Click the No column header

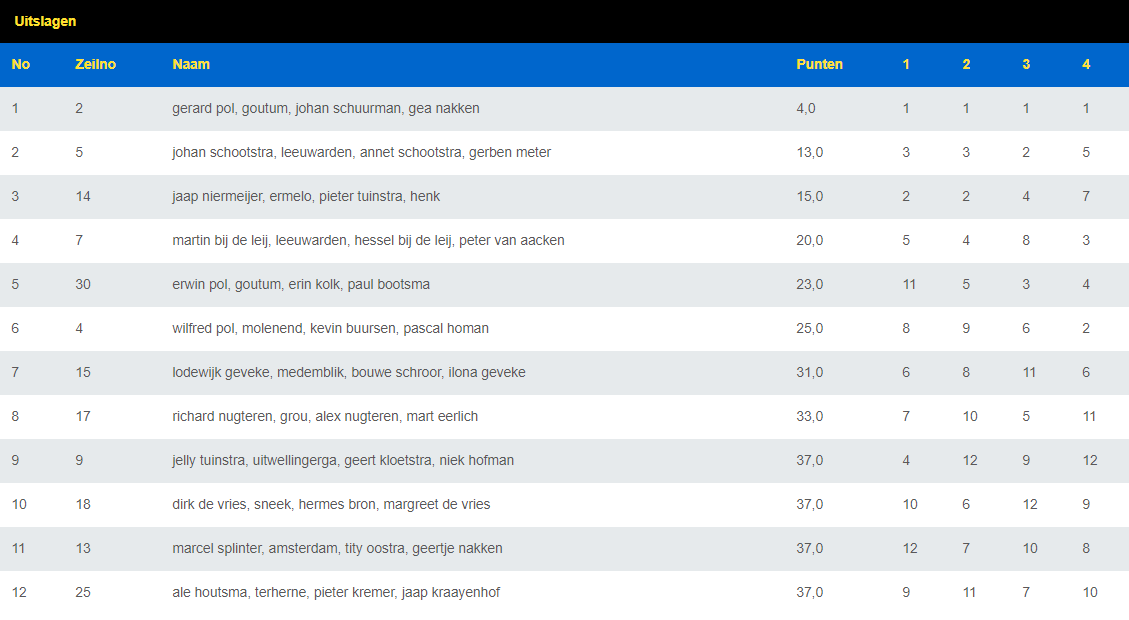[21, 64]
